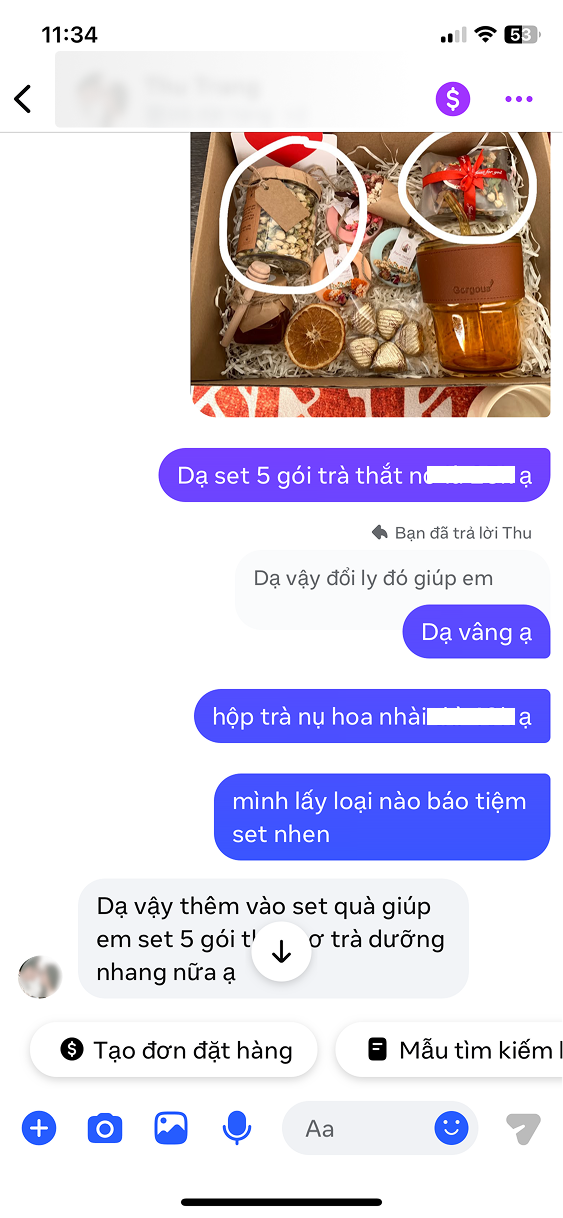The height and width of the screenshot is (1218, 563).
Task: Tap the hộp trà nụ hoa nhài message
Action: click(372, 716)
